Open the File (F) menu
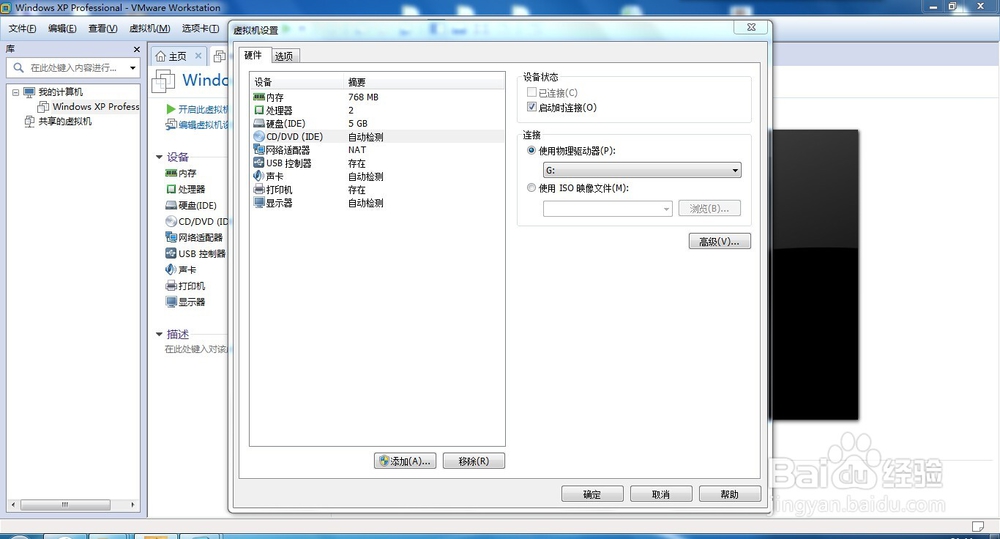This screenshot has height=539, width=1000. (x=22, y=28)
